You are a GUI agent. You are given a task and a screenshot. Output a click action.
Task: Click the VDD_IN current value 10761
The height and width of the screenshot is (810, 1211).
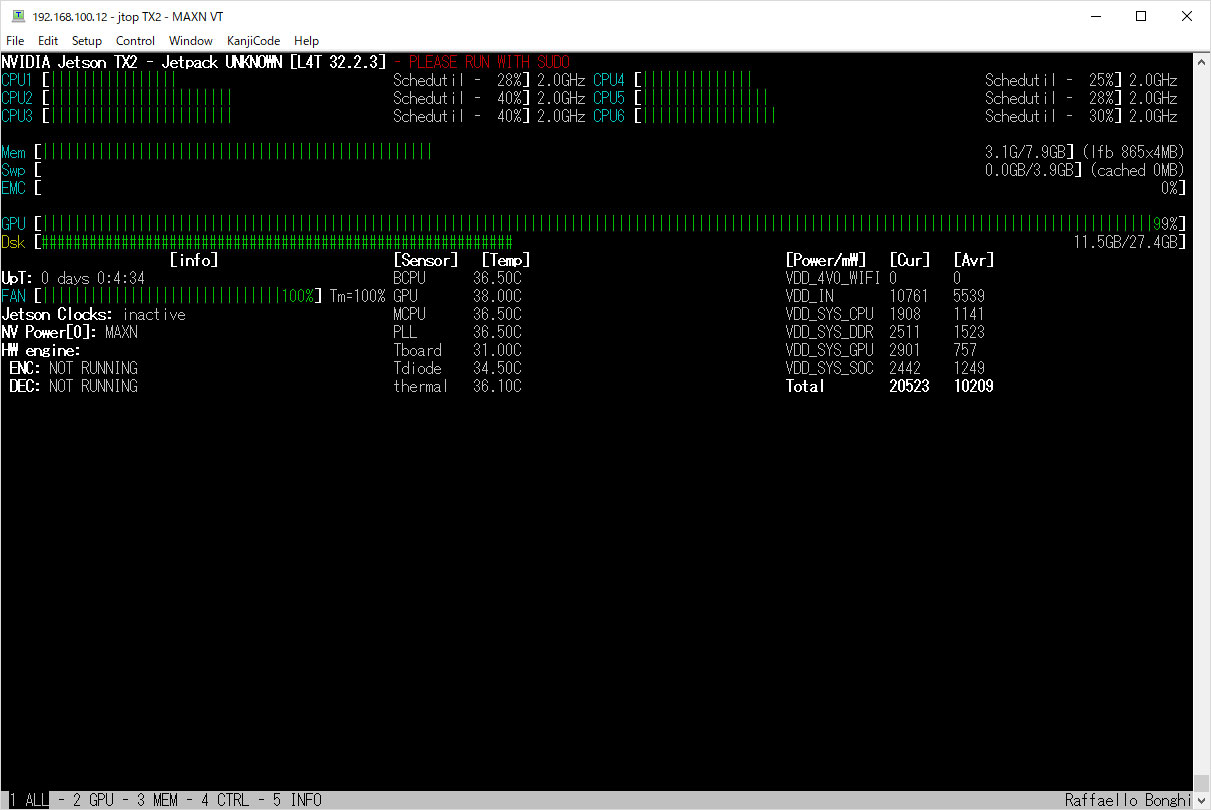point(909,296)
